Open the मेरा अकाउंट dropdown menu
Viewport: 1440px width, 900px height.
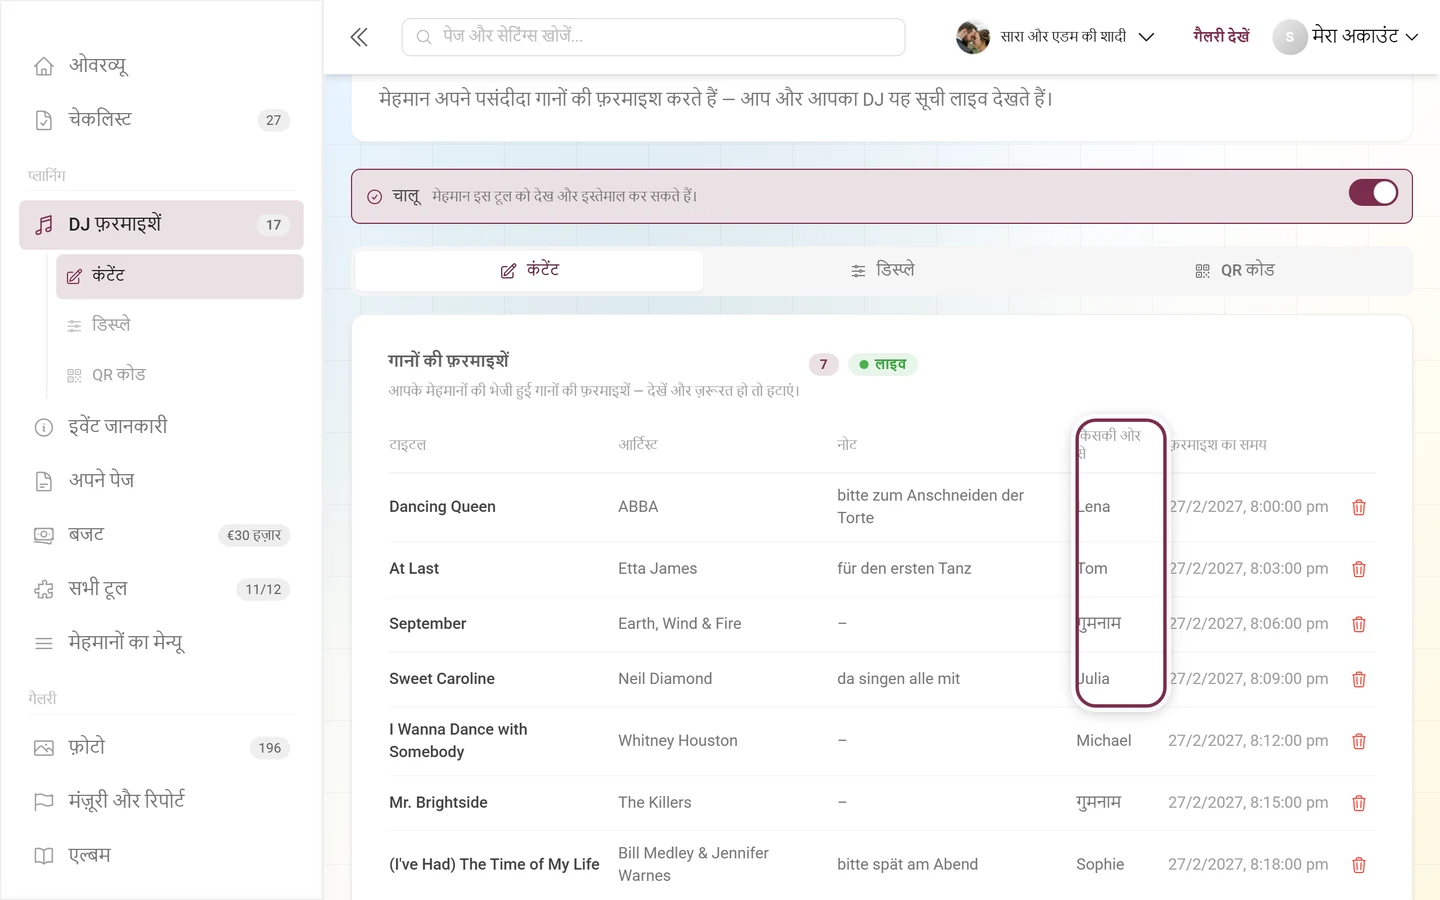click(x=1346, y=37)
